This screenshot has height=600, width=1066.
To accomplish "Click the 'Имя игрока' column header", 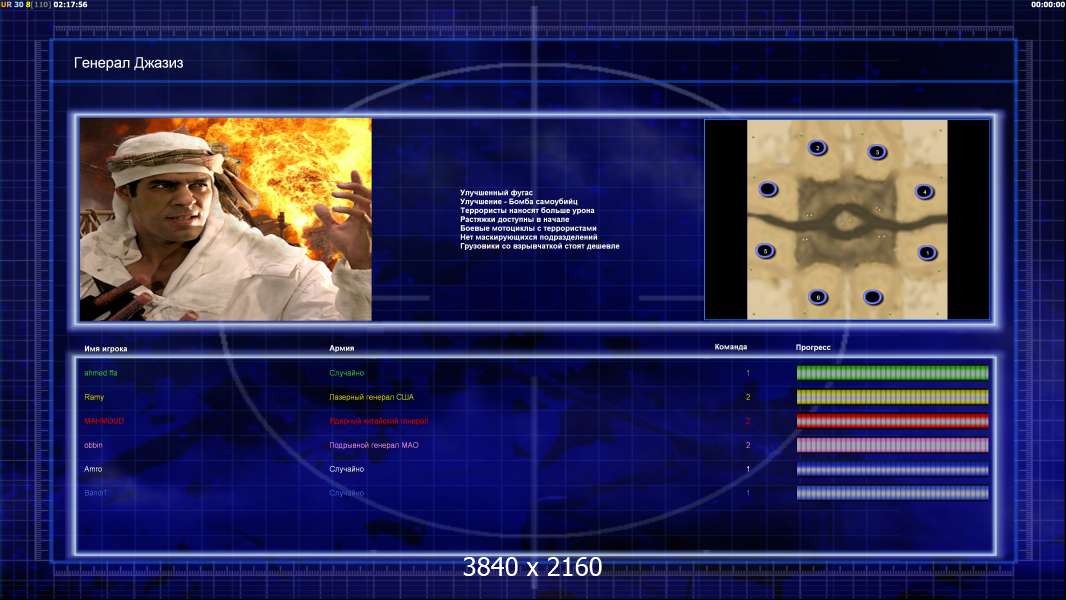I will coord(105,349).
